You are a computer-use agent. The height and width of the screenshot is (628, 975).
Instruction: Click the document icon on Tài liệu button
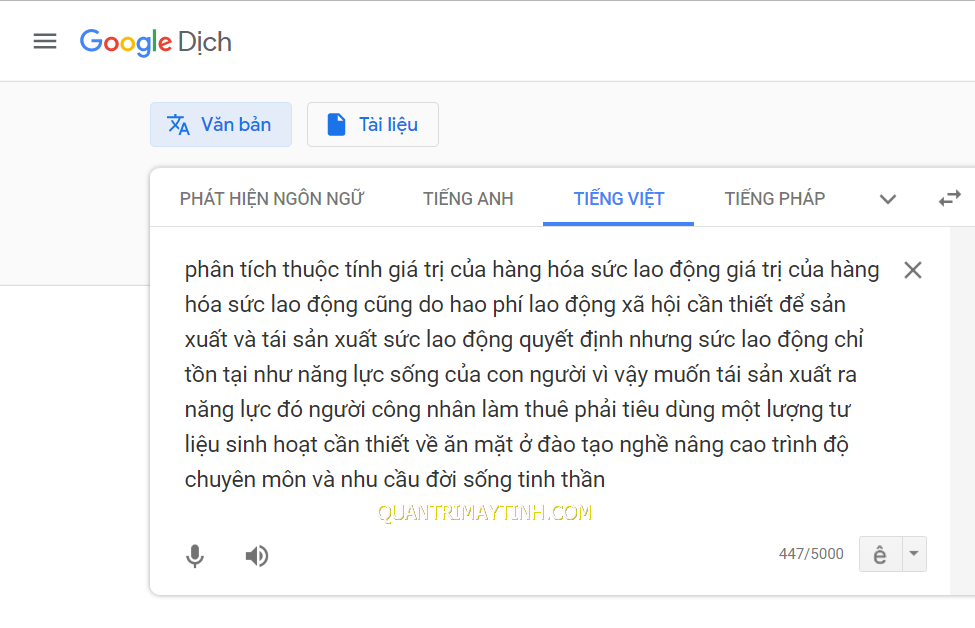(x=337, y=125)
